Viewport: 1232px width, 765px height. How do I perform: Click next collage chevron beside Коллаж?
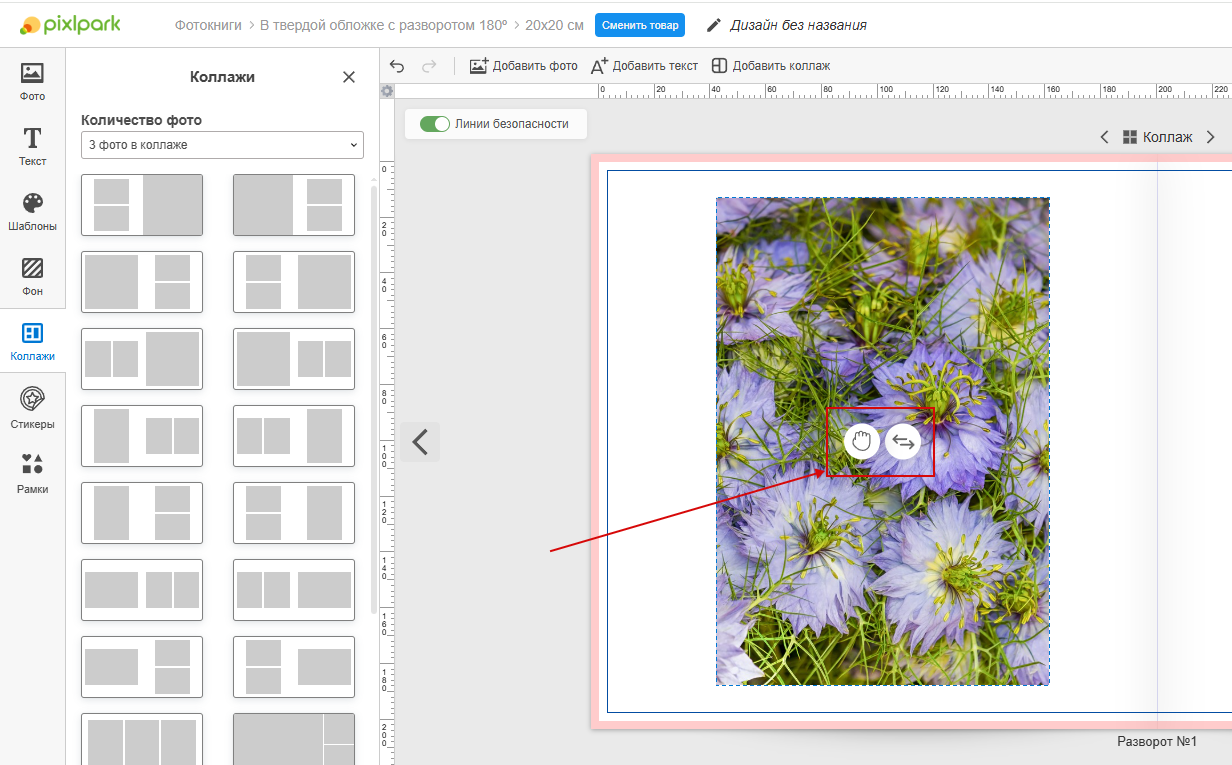(1210, 137)
